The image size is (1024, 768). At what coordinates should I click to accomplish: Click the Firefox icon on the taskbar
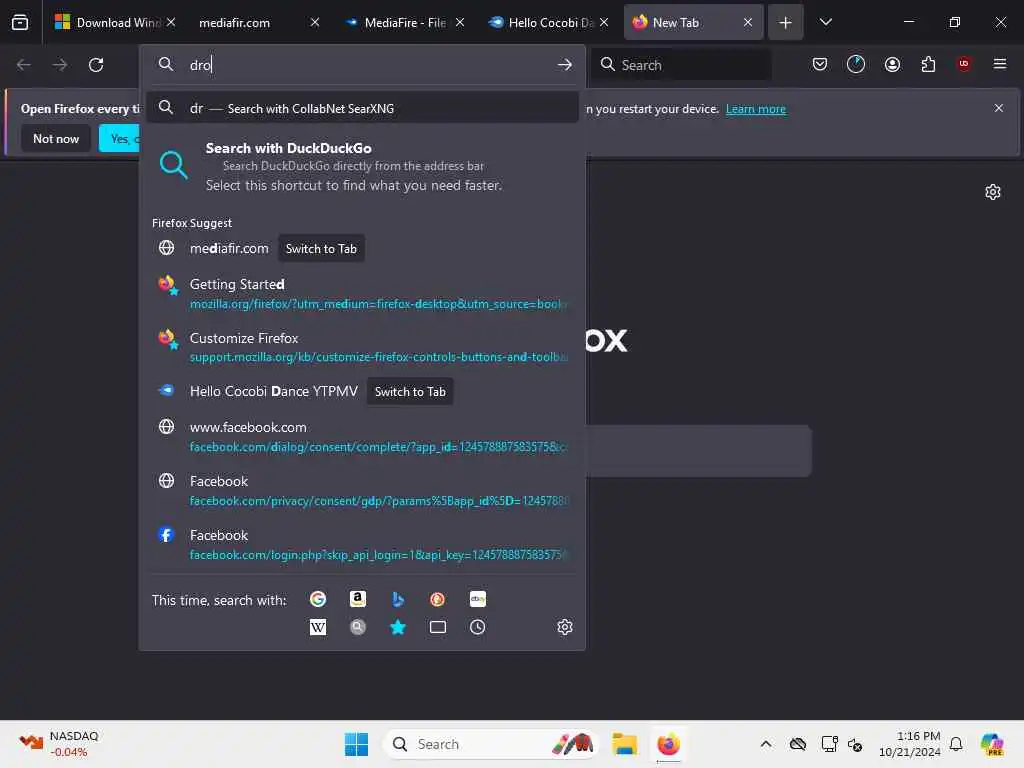(x=668, y=744)
